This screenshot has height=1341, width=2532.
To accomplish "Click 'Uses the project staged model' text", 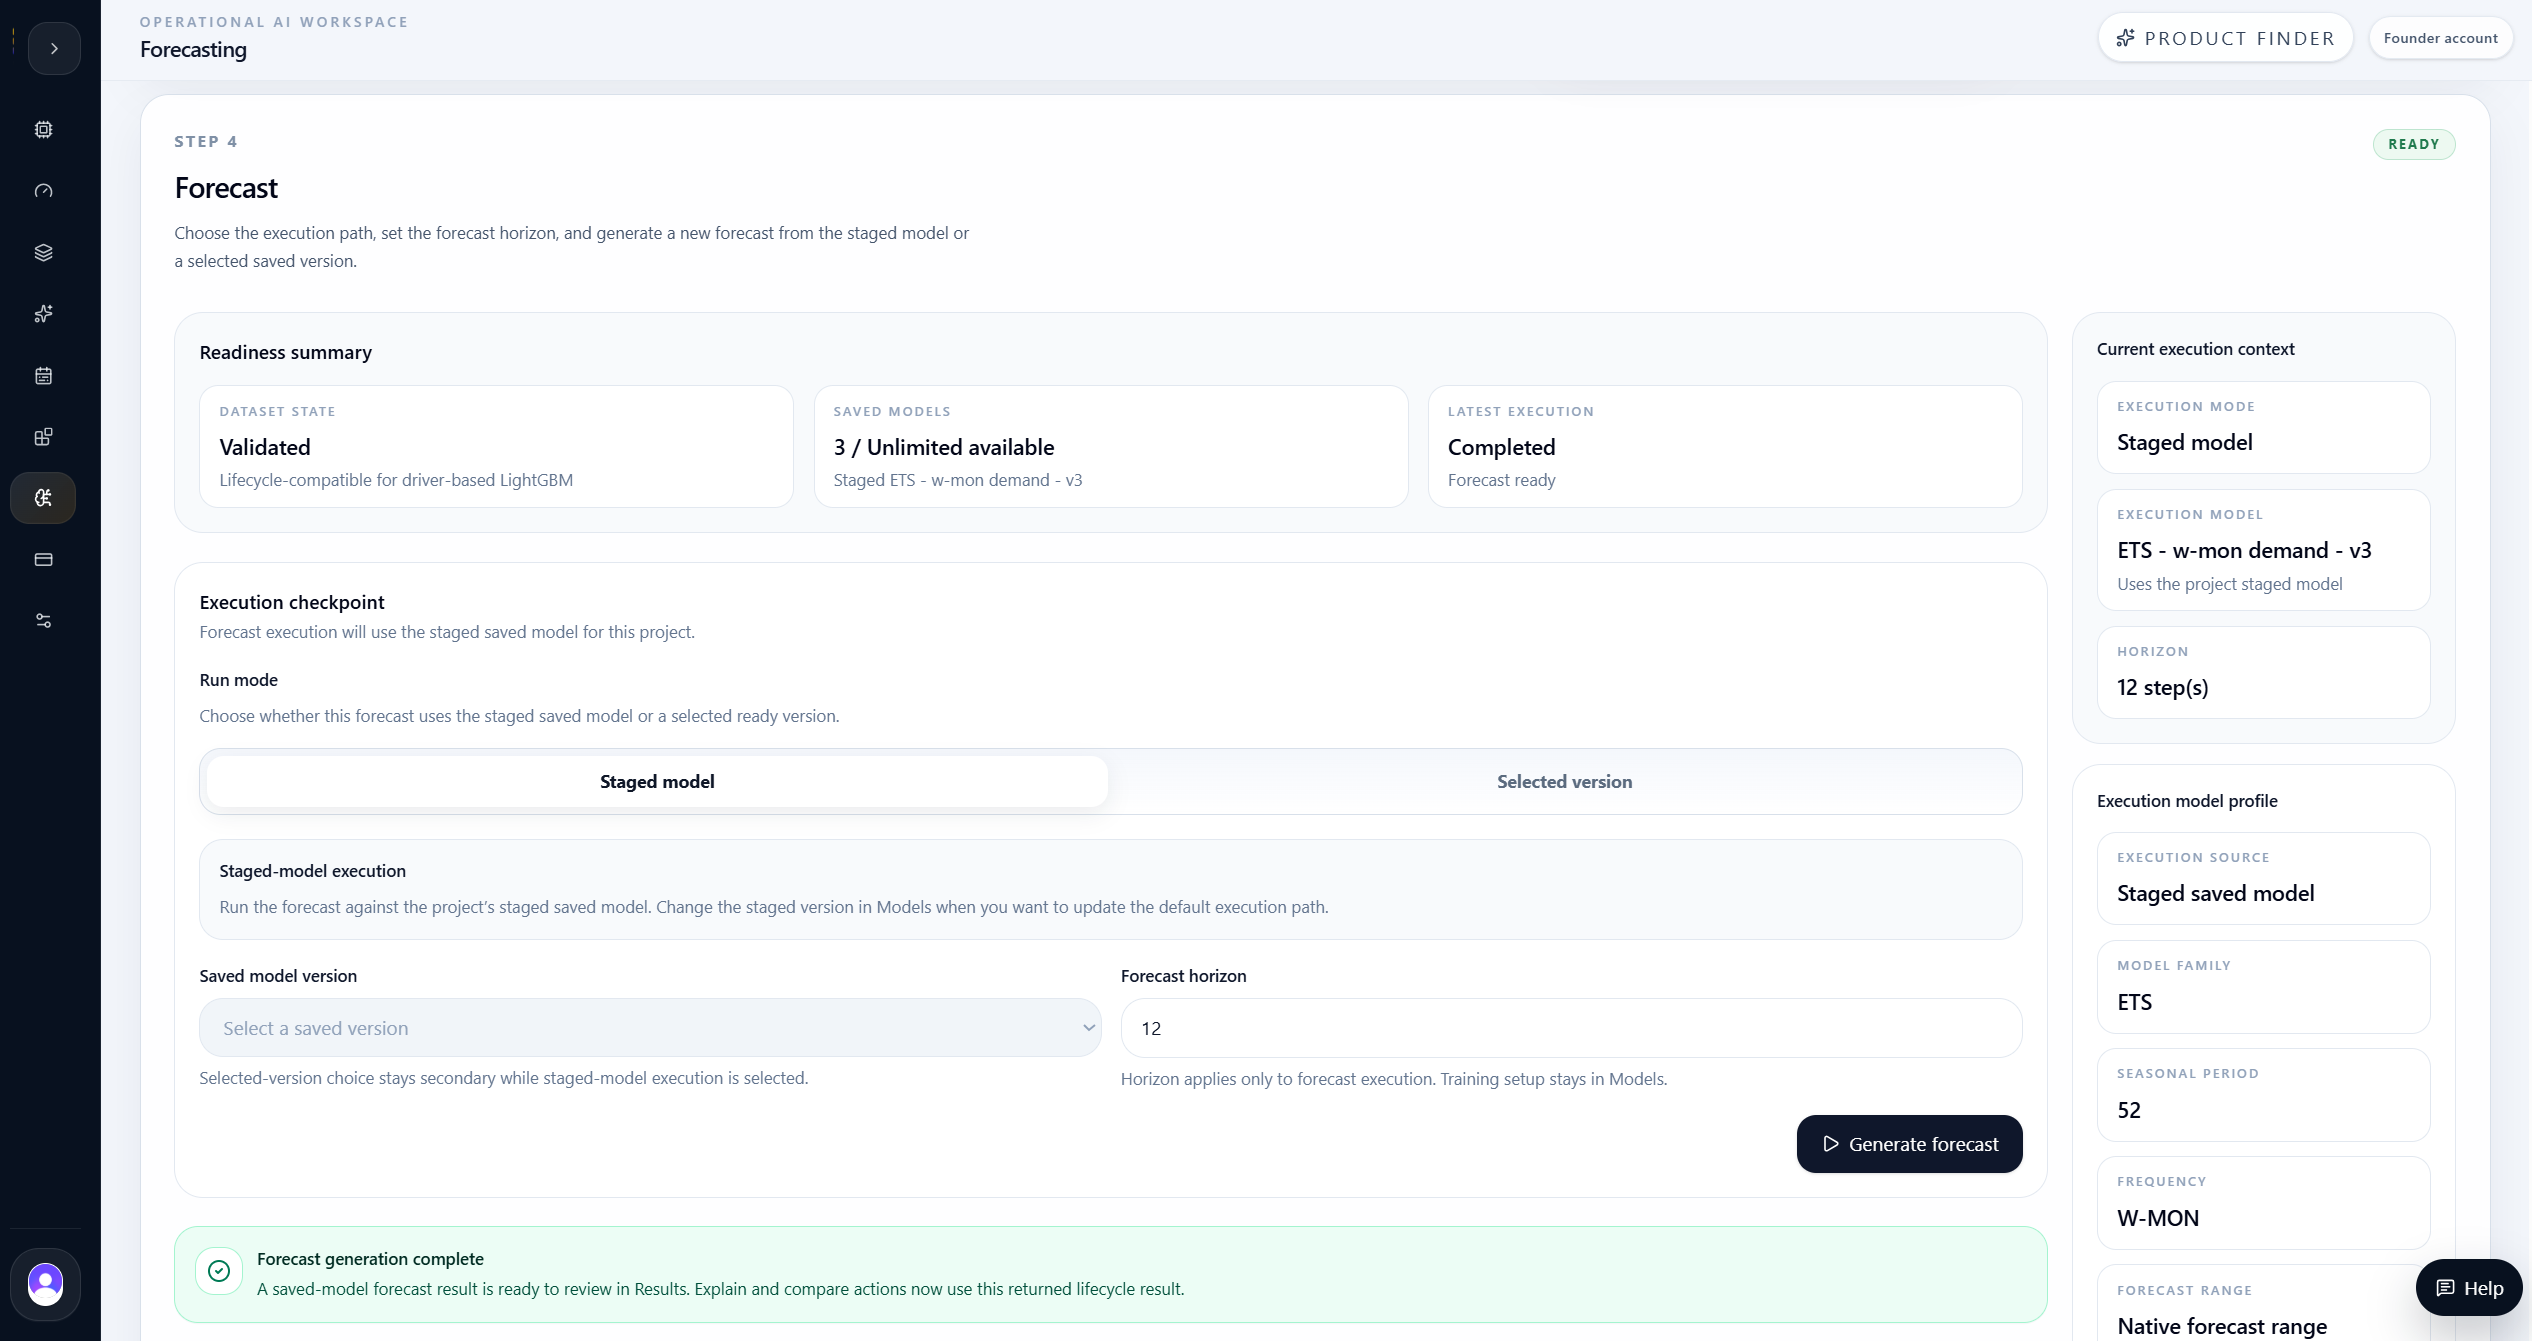I will (2229, 584).
